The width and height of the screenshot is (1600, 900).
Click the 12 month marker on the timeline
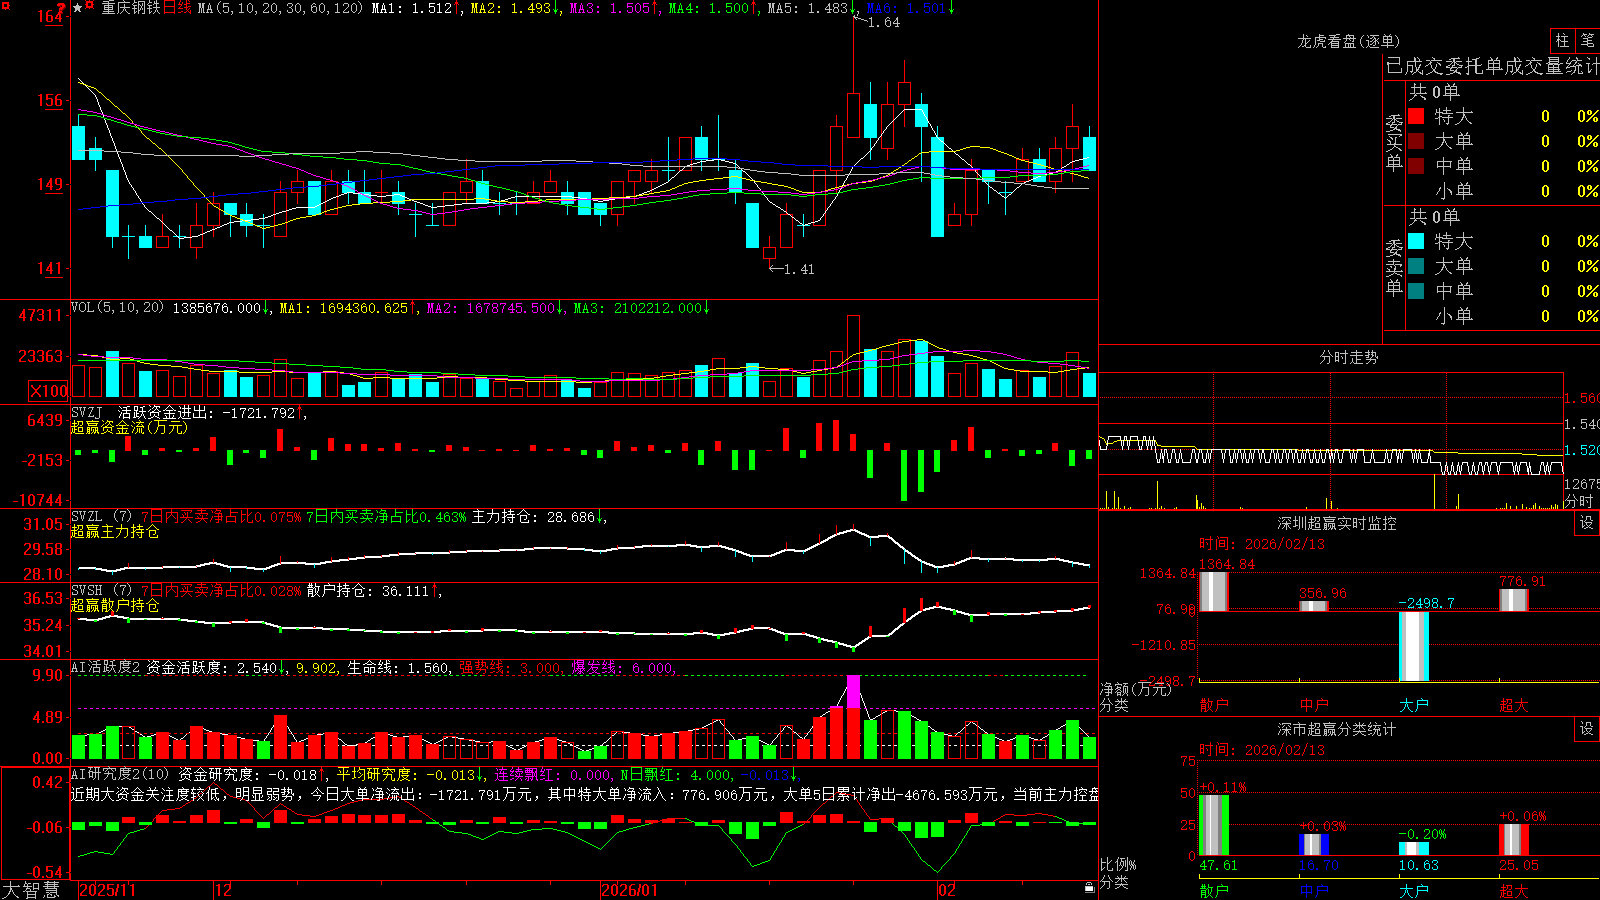[224, 890]
